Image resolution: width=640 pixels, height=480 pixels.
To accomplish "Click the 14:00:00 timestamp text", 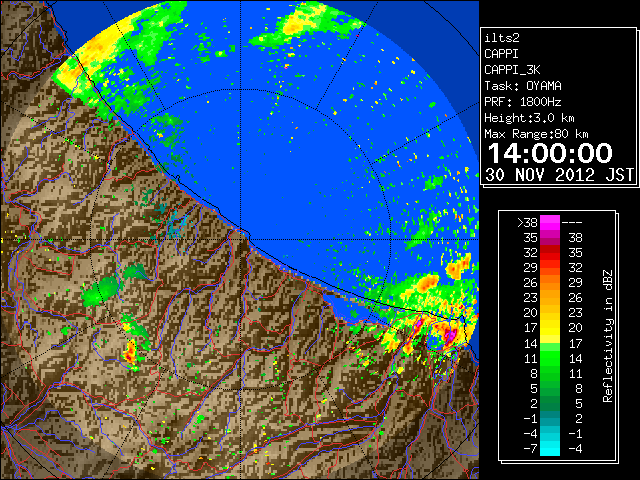I will (550, 153).
